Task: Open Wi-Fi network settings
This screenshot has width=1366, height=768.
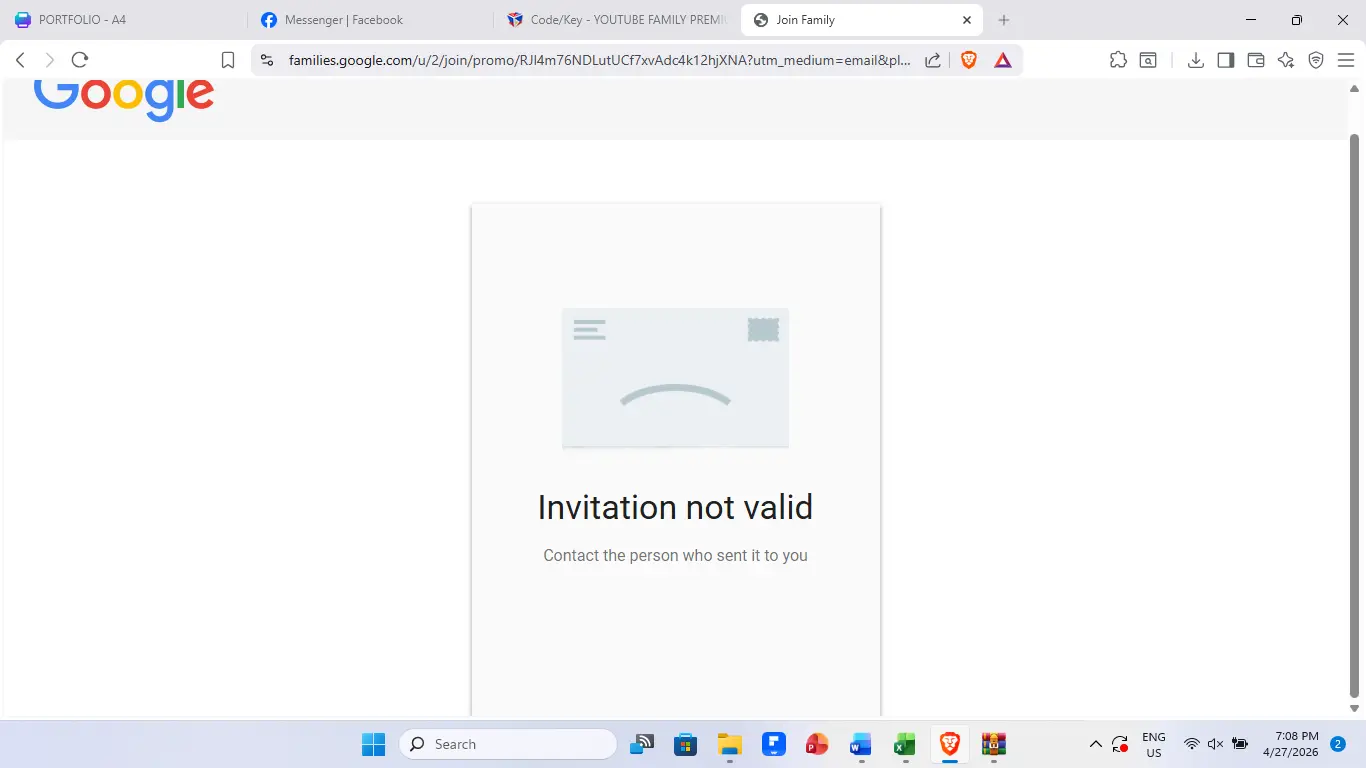Action: [1191, 744]
